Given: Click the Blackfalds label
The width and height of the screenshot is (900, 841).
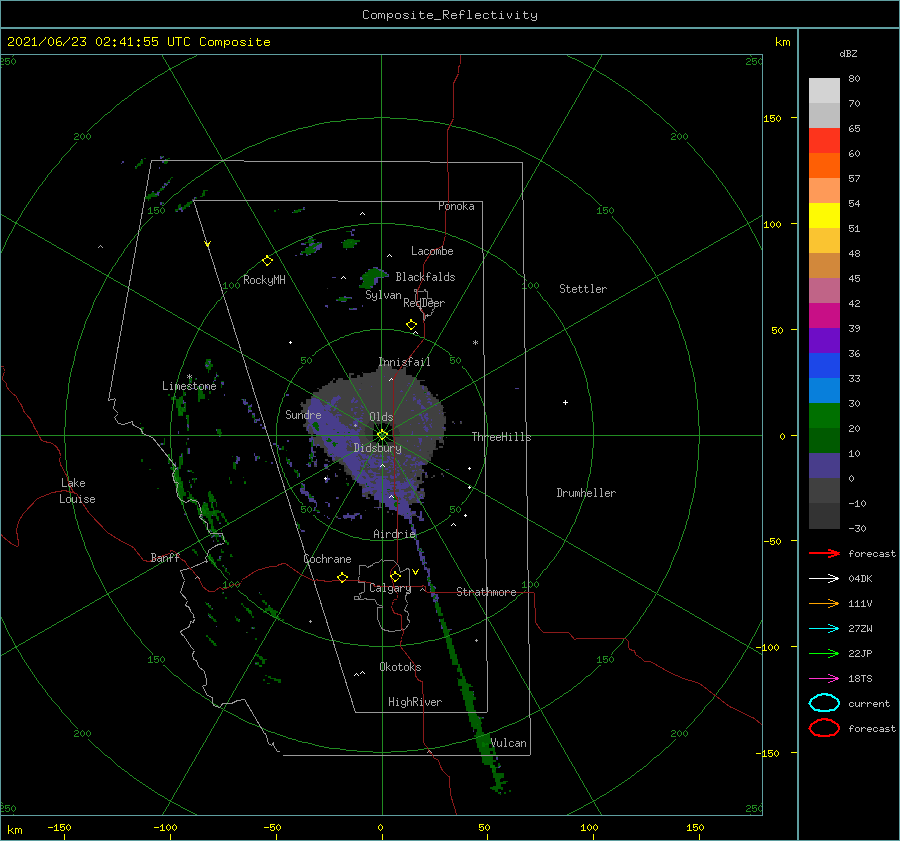Looking at the screenshot, I should 425,277.
